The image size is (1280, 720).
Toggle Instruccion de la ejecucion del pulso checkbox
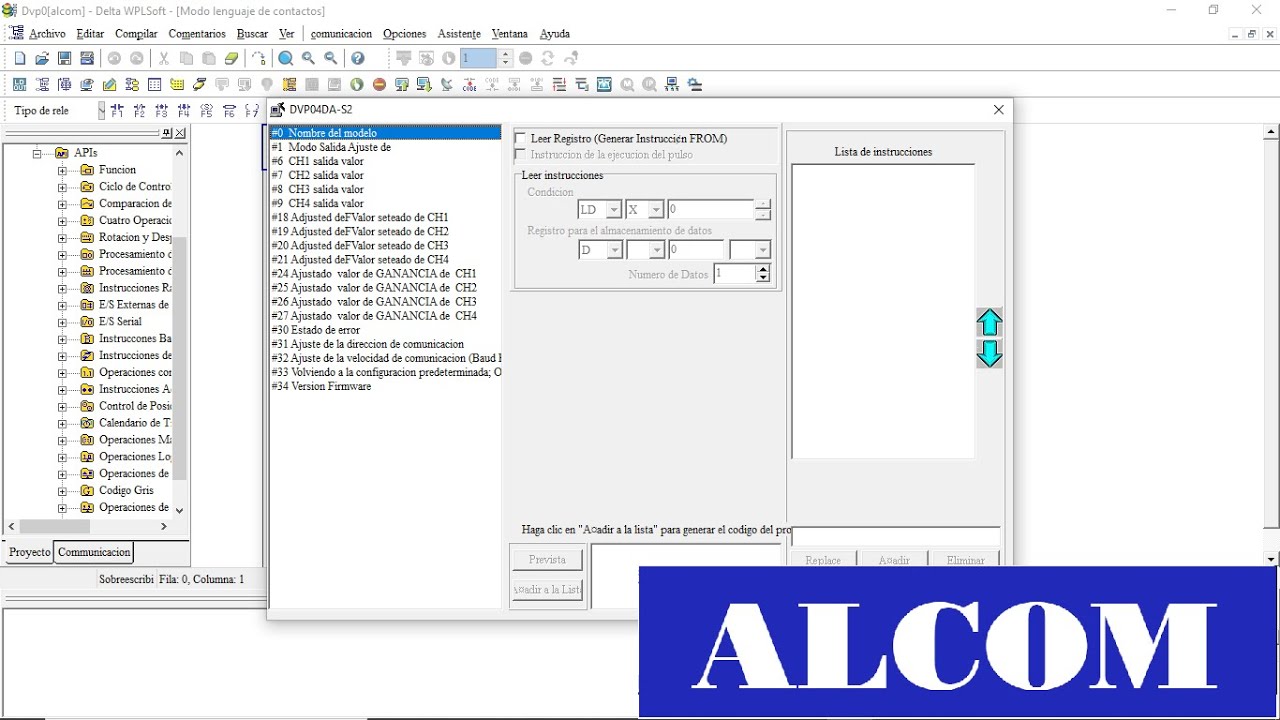pyautogui.click(x=520, y=155)
